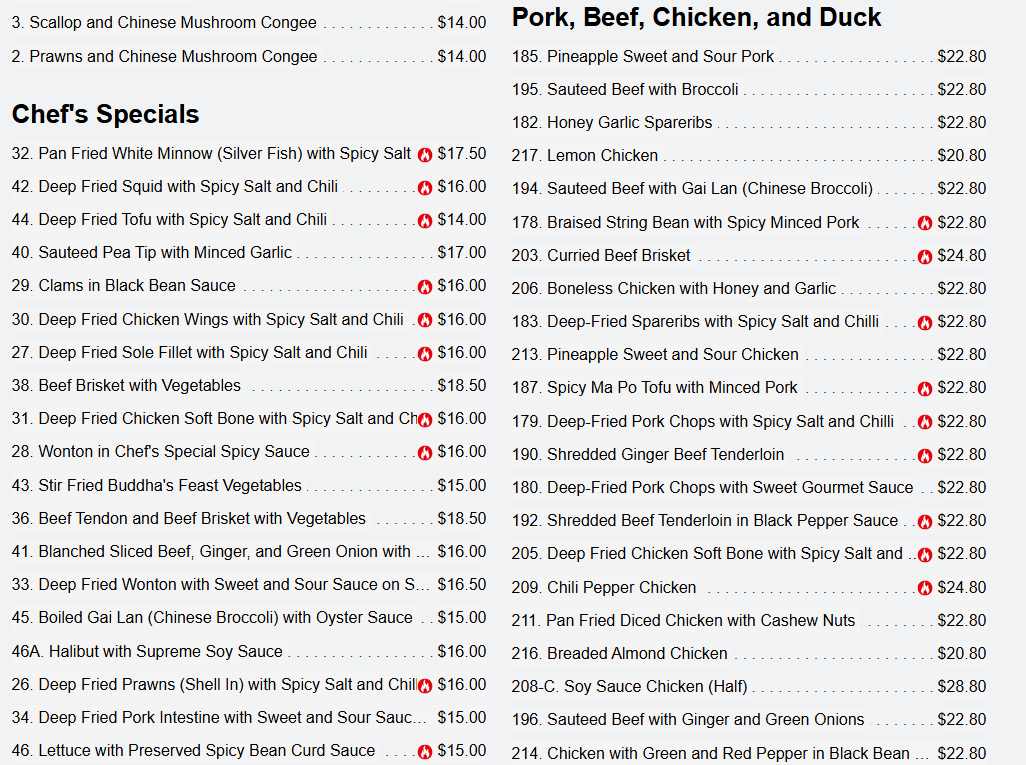The height and width of the screenshot is (765, 1026).
Task: Click the $18.50 price for Beef Brisket with Vegetables
Action: [462, 385]
